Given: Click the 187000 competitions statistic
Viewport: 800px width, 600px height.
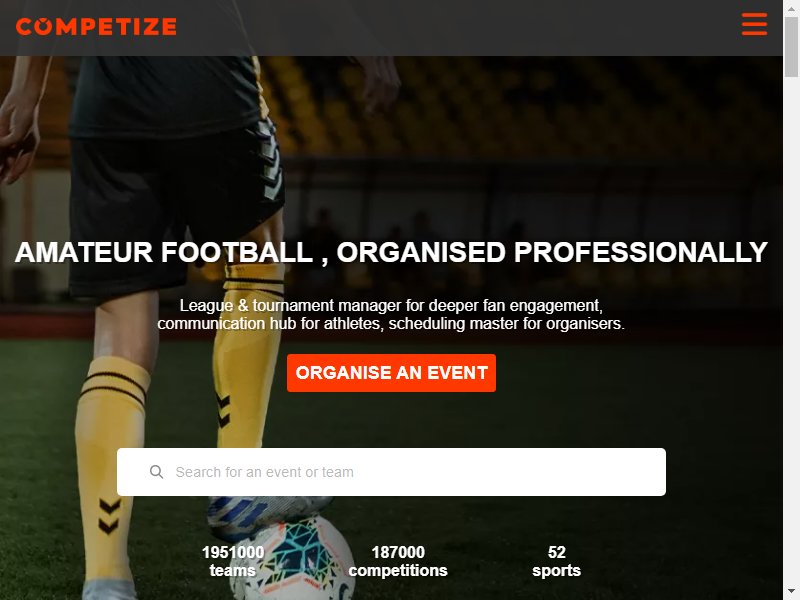Looking at the screenshot, I should pos(398,561).
